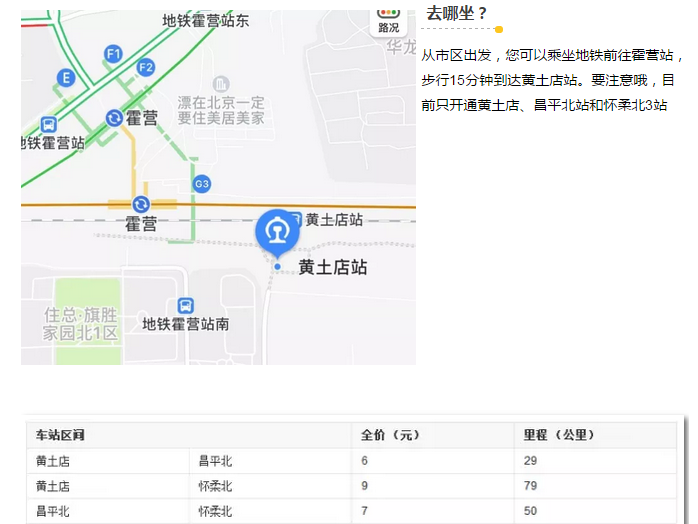Tap the upper 霍营 subway icon

click(x=114, y=119)
